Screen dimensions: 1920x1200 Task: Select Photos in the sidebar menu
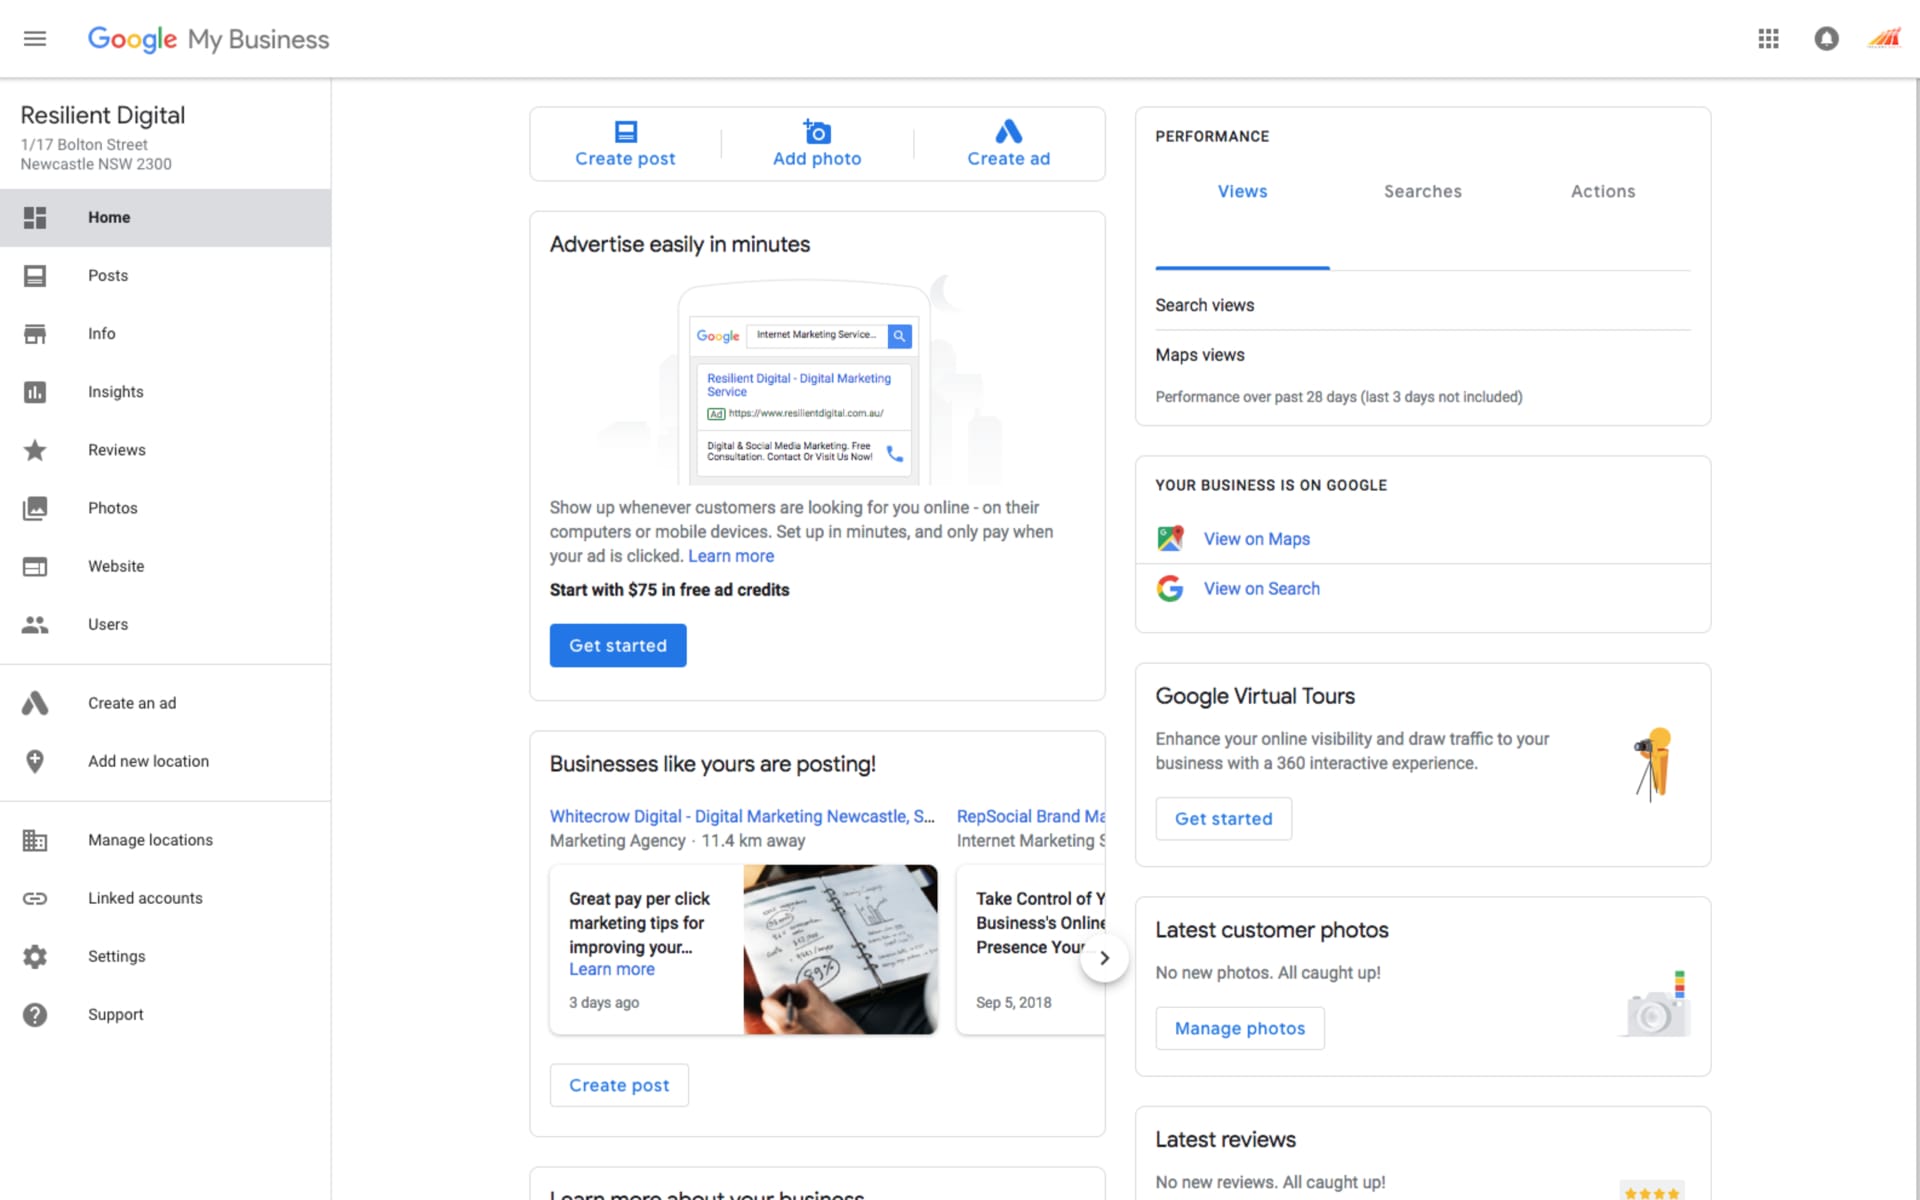pyautogui.click(x=165, y=508)
